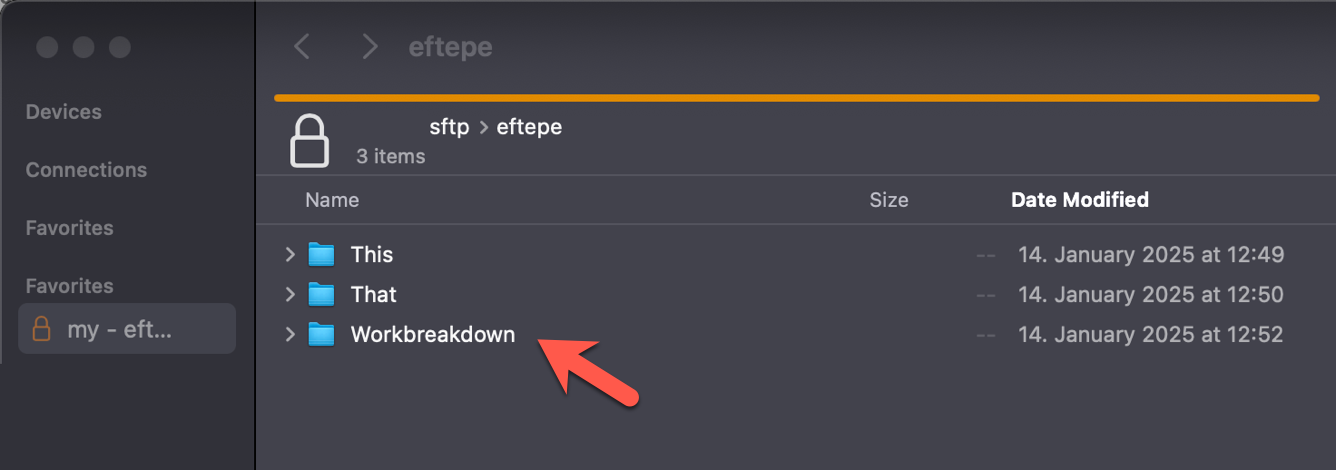Screen dimensions: 1336x470
Task: Click the orange lock icon in sidebar
Action: point(42,329)
